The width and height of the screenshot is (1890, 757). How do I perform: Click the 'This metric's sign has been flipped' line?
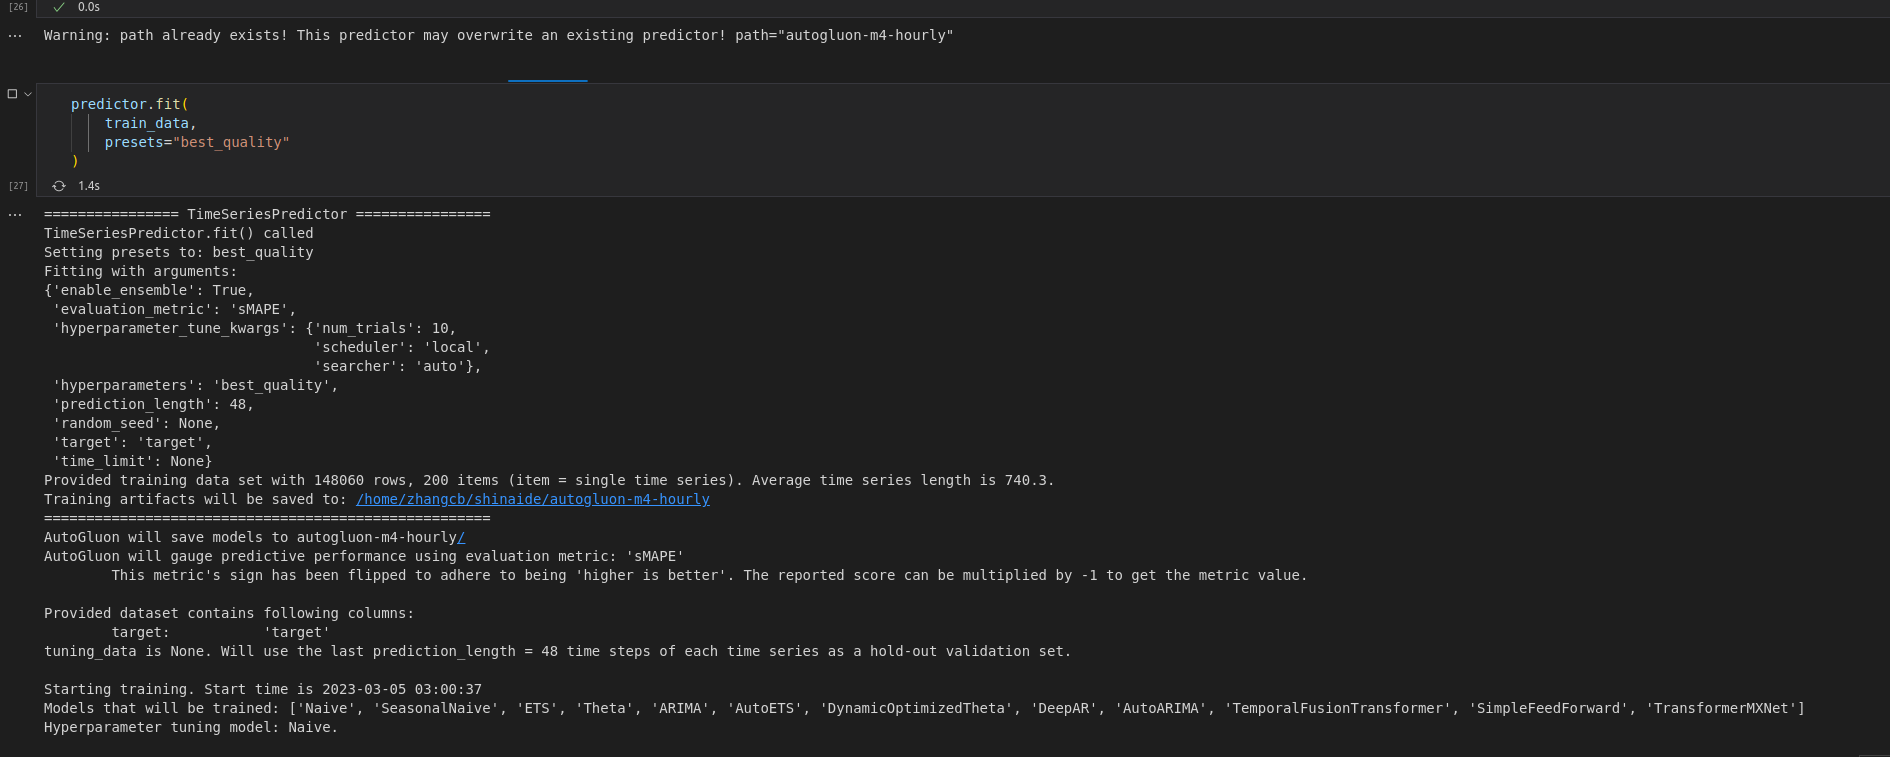pyautogui.click(x=710, y=575)
